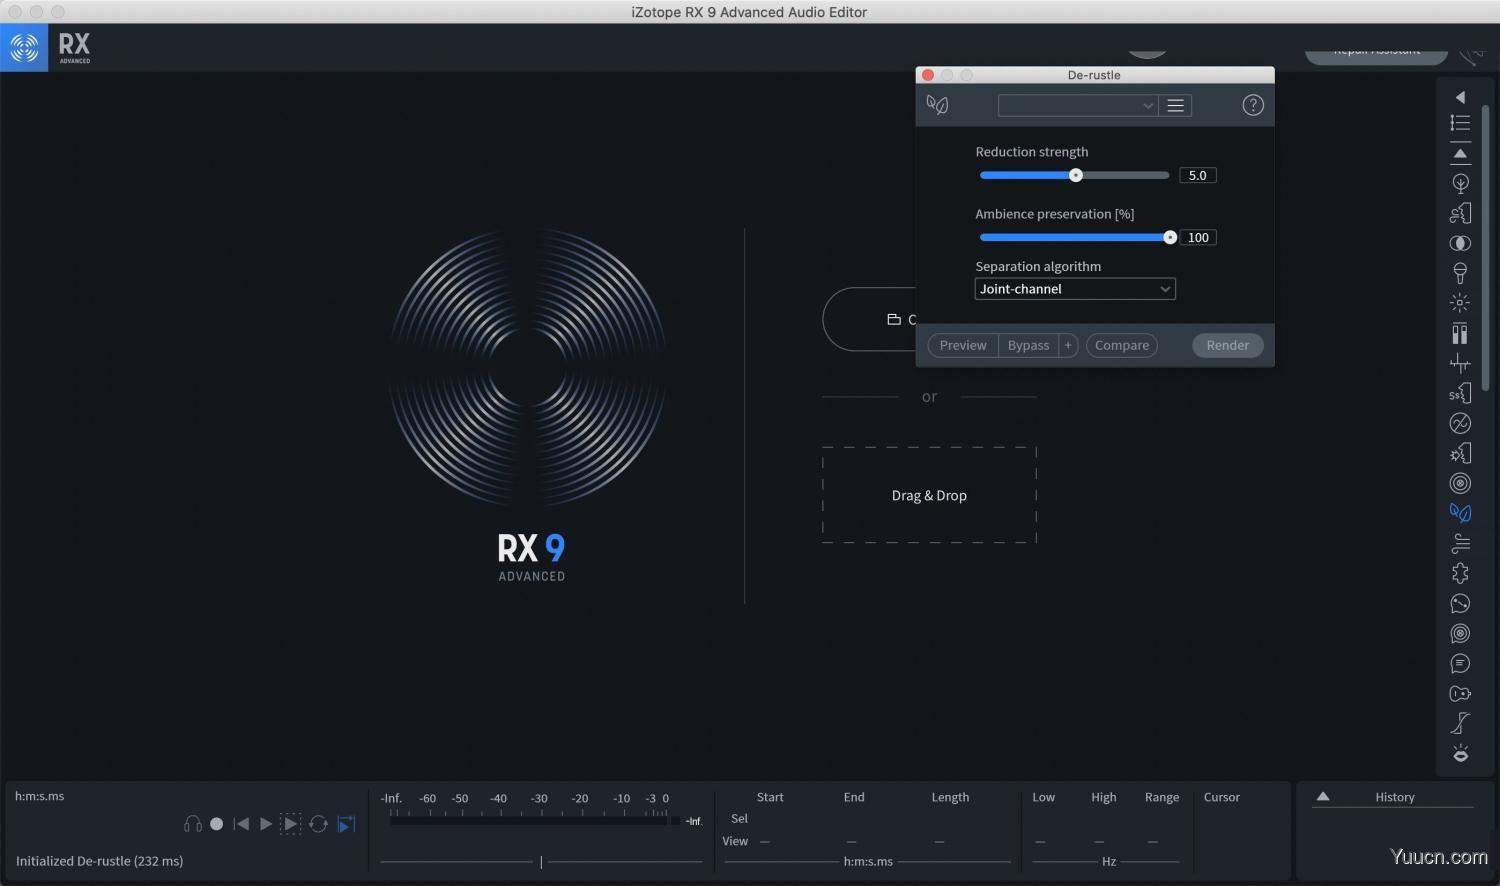The image size is (1500, 886).
Task: Open the De-click module
Action: click(1460, 303)
